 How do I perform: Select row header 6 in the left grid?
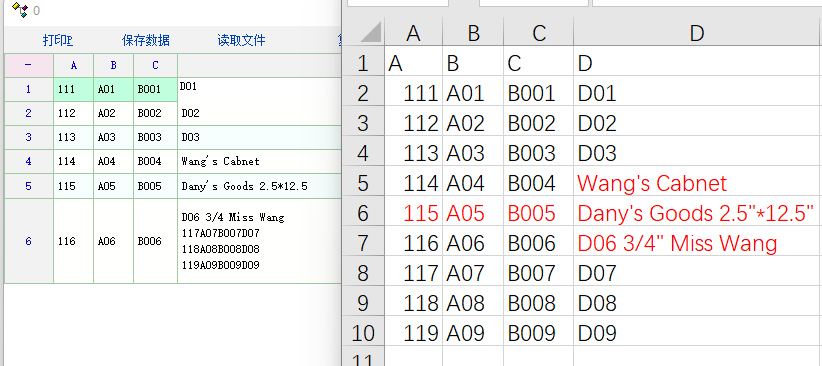click(x=29, y=241)
